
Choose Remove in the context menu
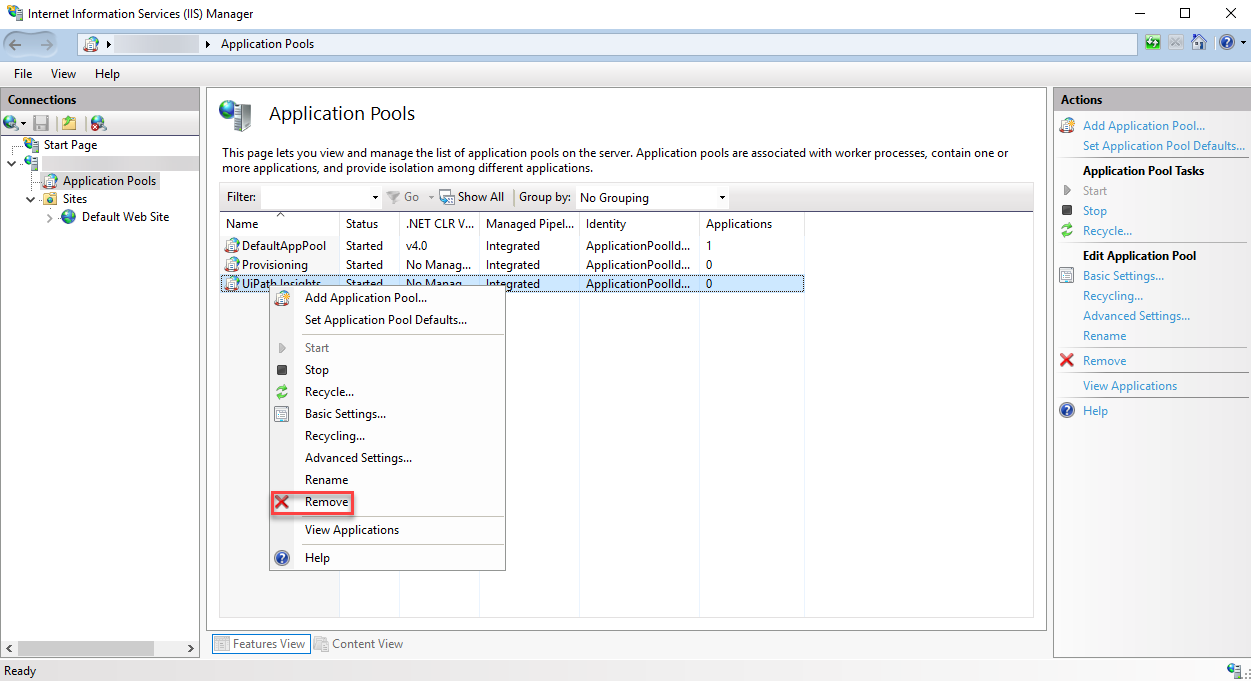click(x=327, y=502)
